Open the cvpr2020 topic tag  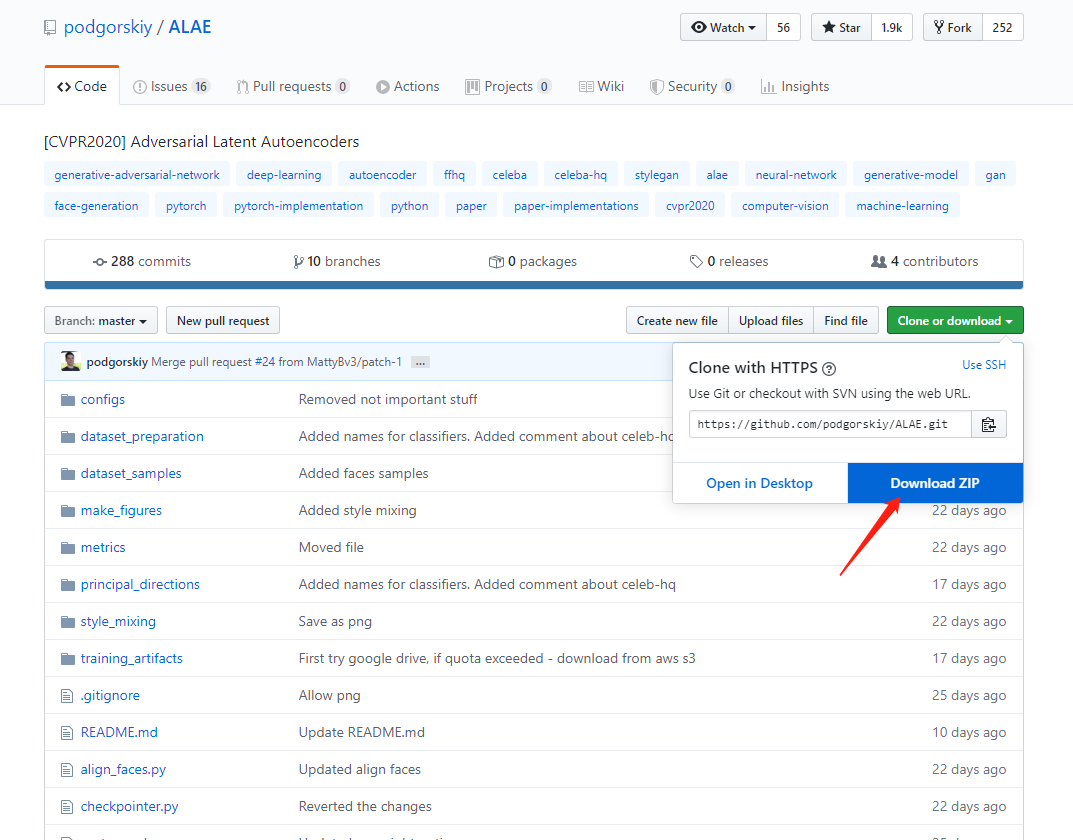690,206
